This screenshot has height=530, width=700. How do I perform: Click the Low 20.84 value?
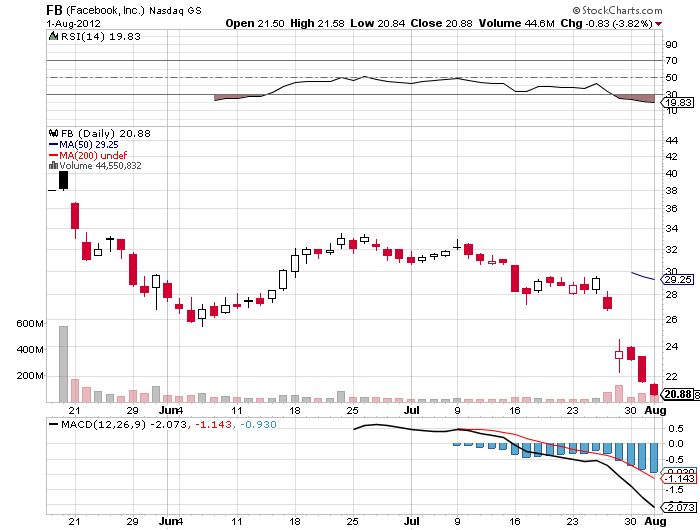click(x=378, y=23)
